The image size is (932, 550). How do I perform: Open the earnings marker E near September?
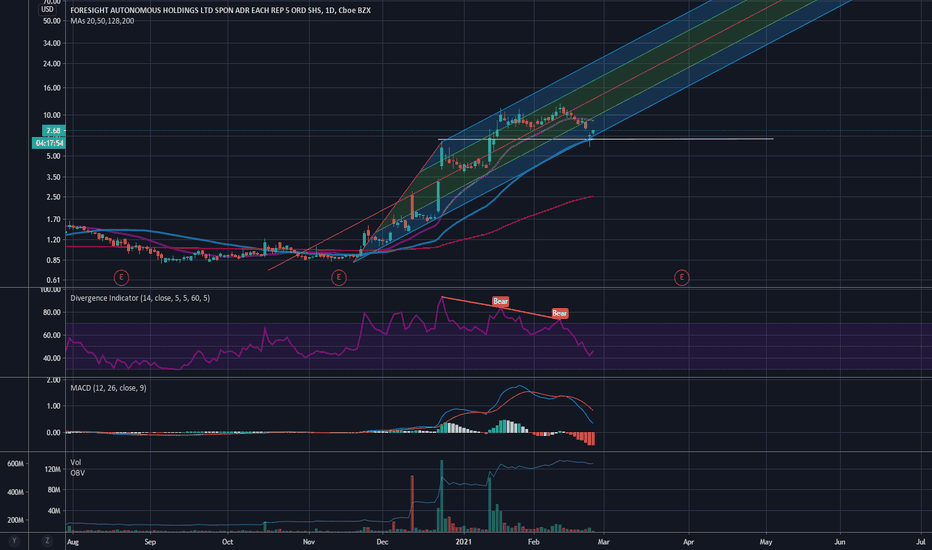[x=121, y=277]
